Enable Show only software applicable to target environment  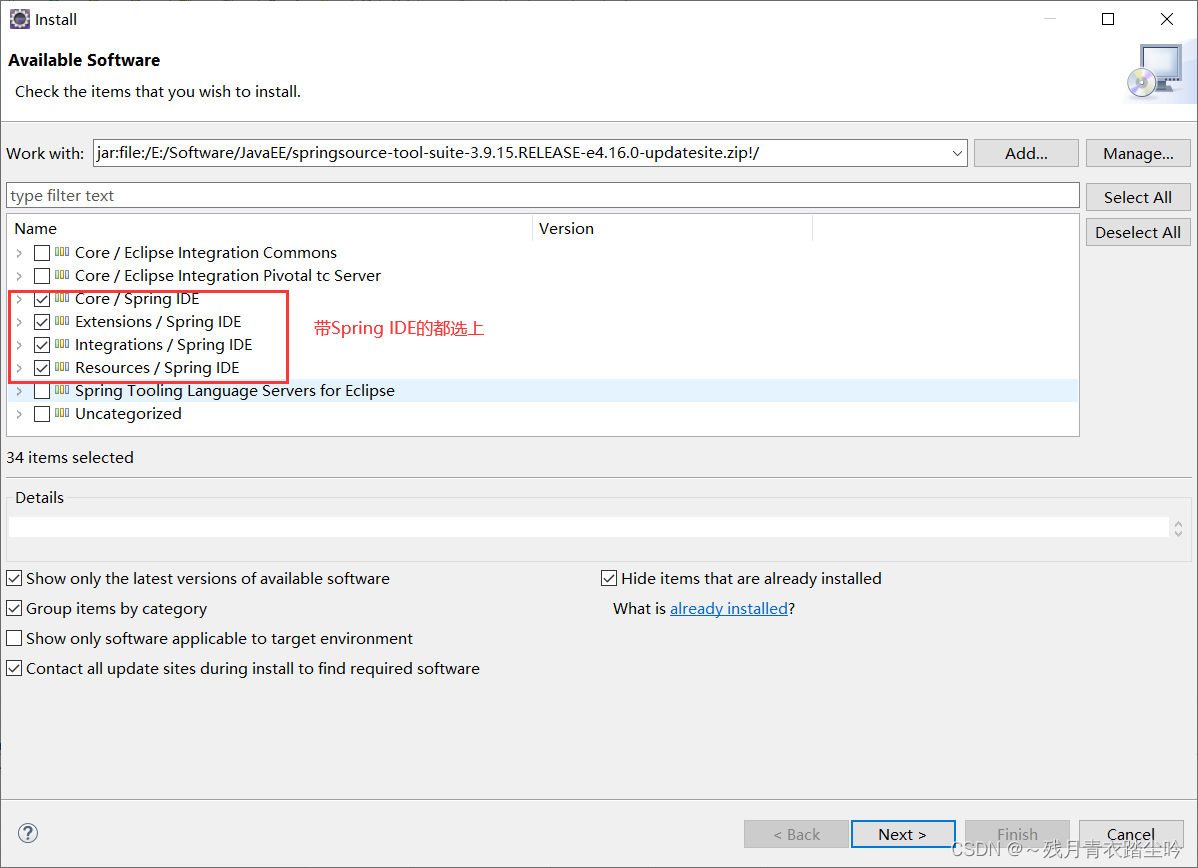[14, 638]
